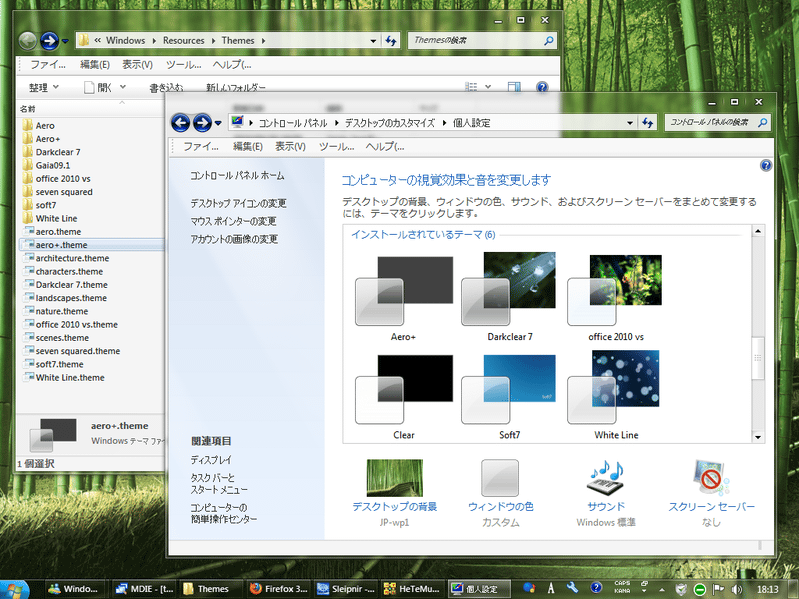Click the refresh button in the personalization address bar

pos(648,123)
